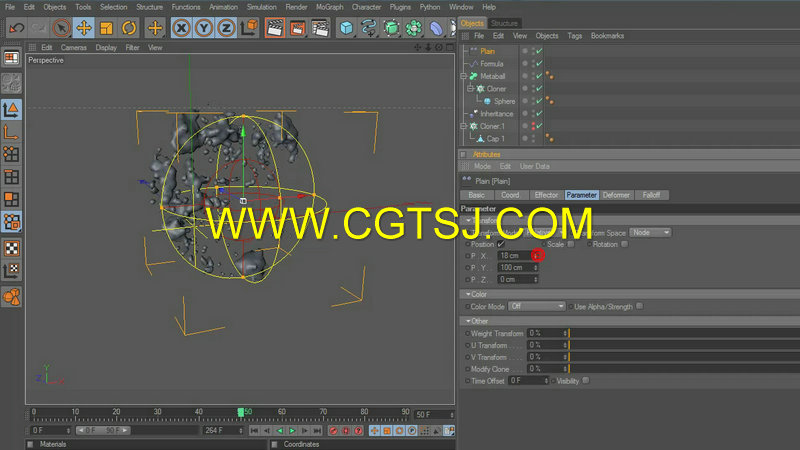Open the Coord tab

click(510, 195)
